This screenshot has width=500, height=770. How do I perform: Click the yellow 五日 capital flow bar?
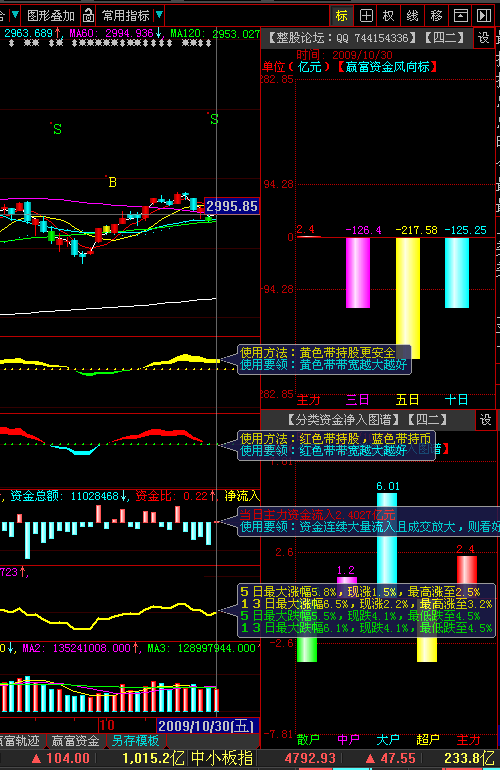click(408, 298)
